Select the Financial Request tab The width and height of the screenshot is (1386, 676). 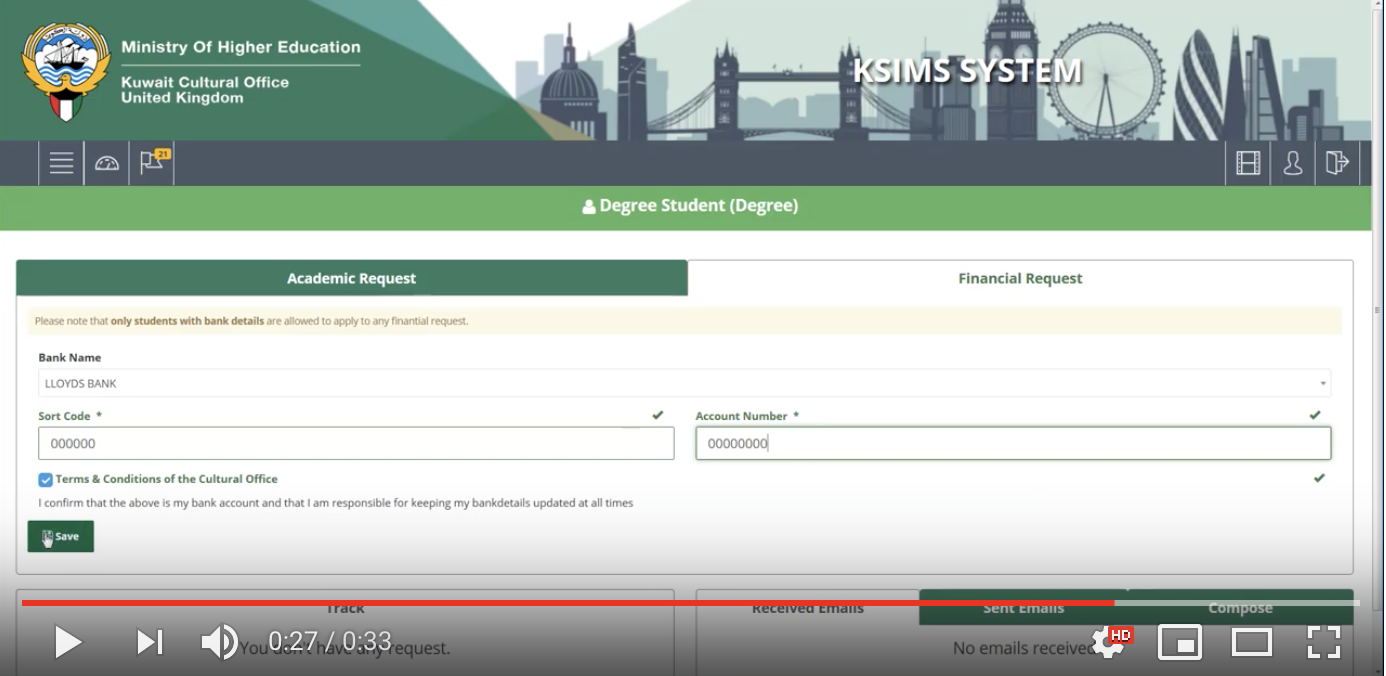1020,278
